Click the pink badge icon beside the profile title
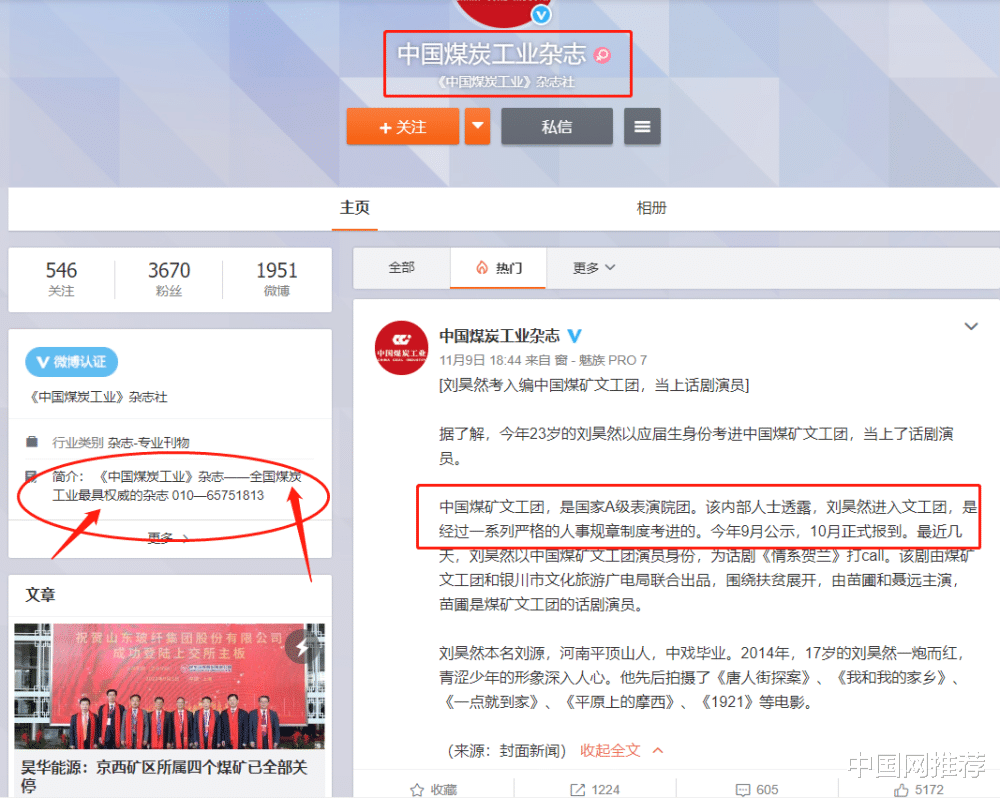The image size is (1000, 798). 602,55
